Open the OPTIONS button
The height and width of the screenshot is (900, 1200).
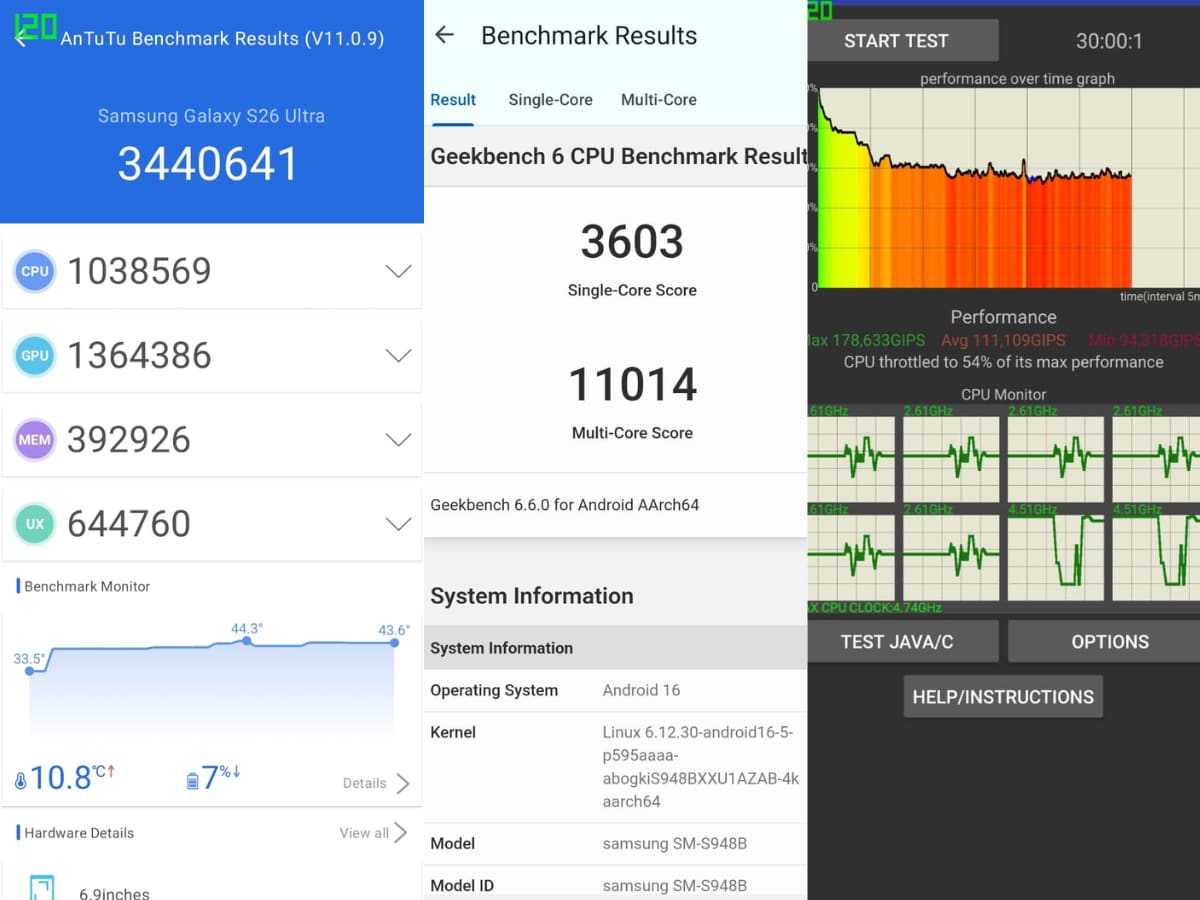pos(1108,642)
